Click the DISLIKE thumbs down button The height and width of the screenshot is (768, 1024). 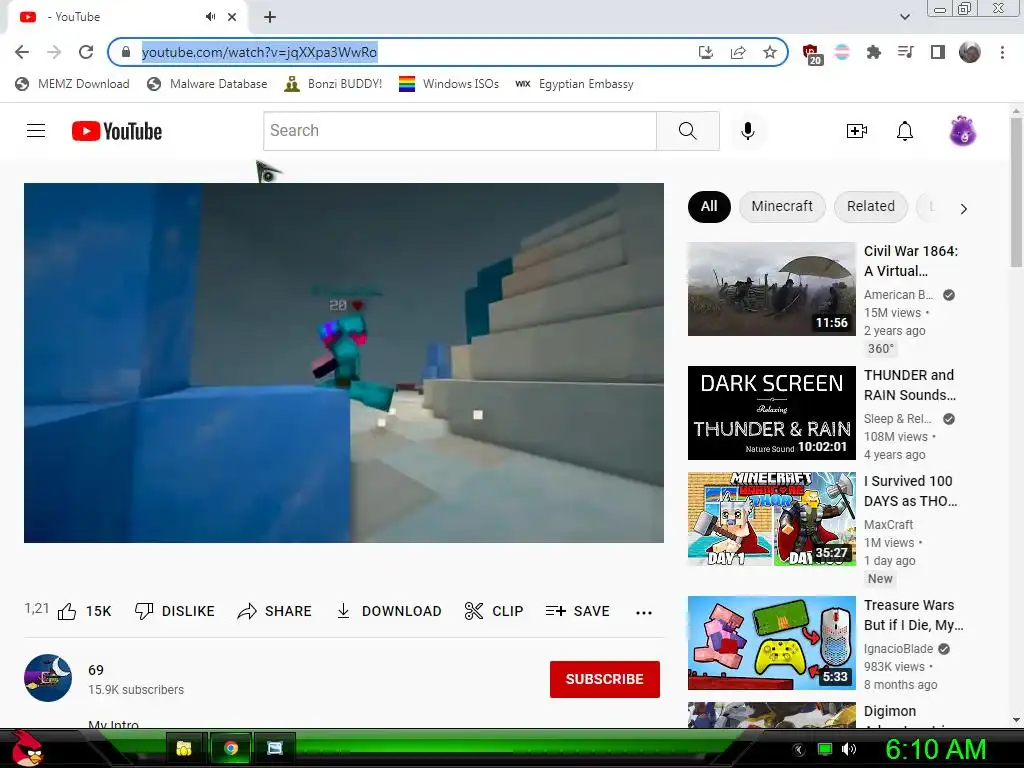coord(174,611)
